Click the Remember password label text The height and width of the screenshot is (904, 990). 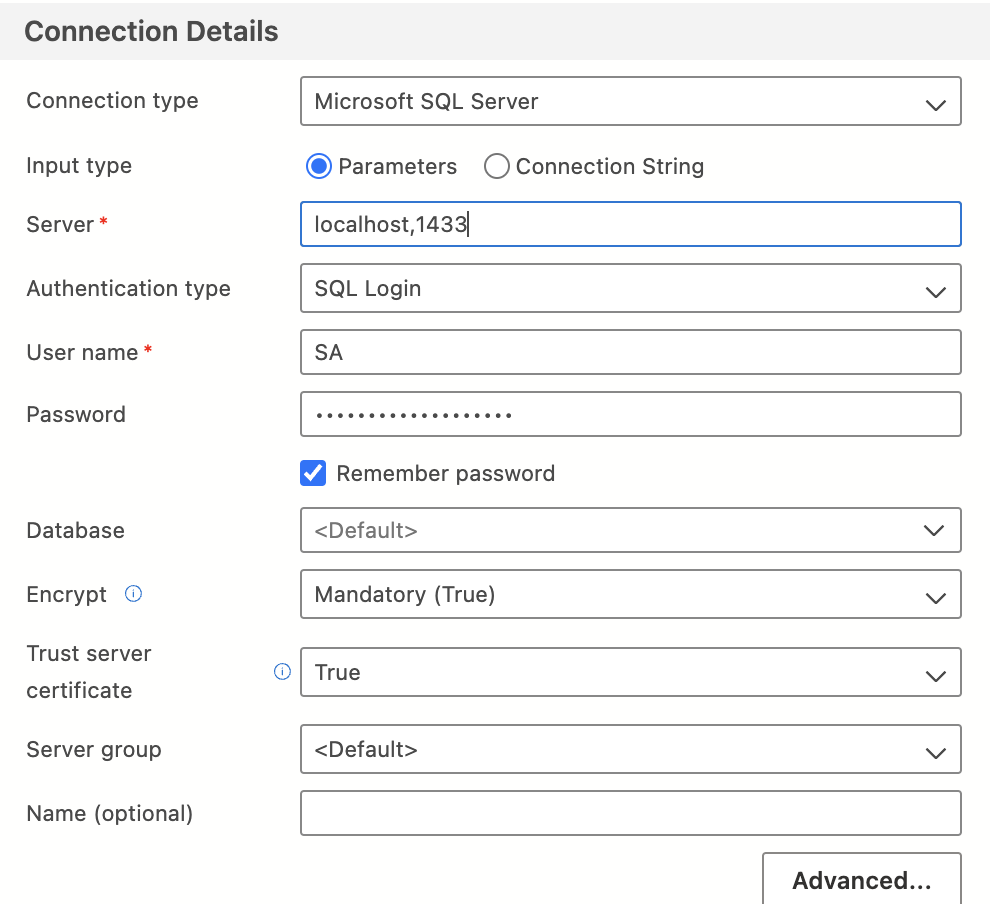[446, 473]
